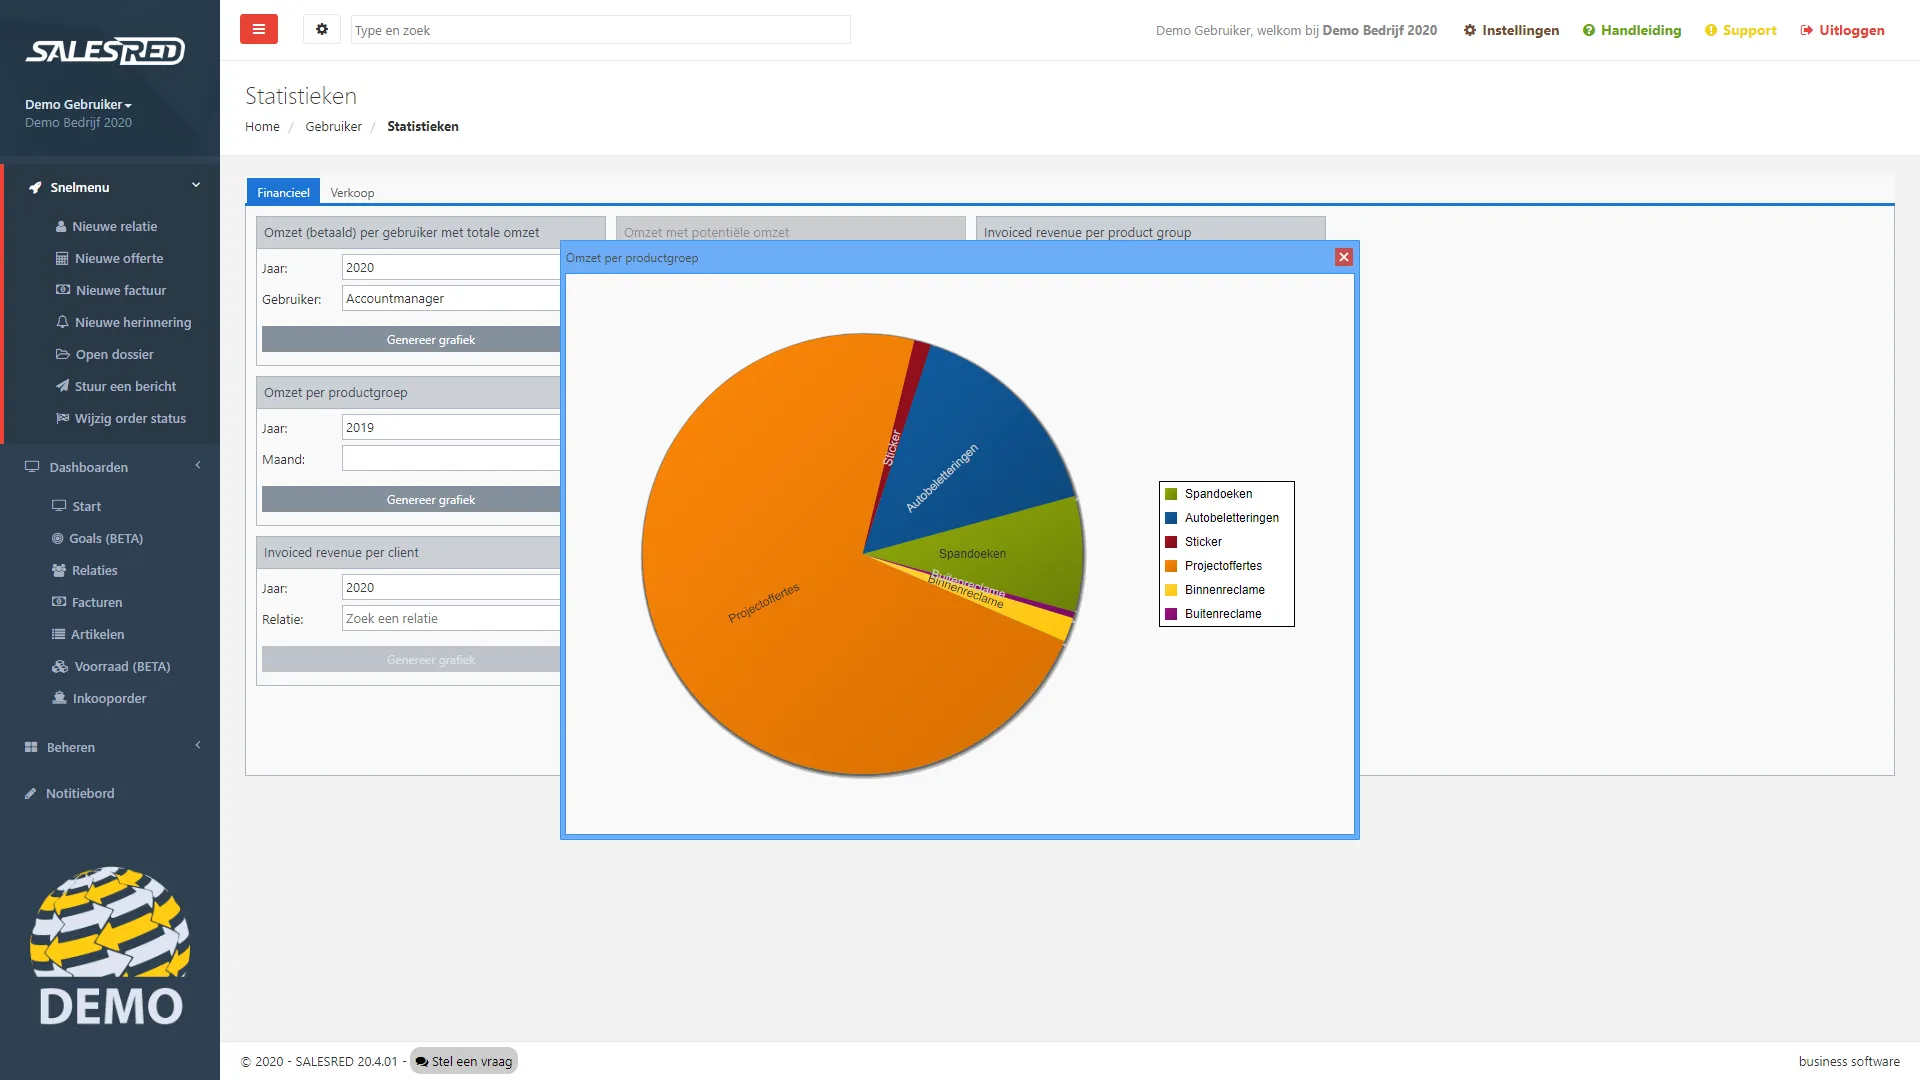Click the Binnenreclame yellow legend swatch
The height and width of the screenshot is (1080, 1920).
pyautogui.click(x=1171, y=590)
